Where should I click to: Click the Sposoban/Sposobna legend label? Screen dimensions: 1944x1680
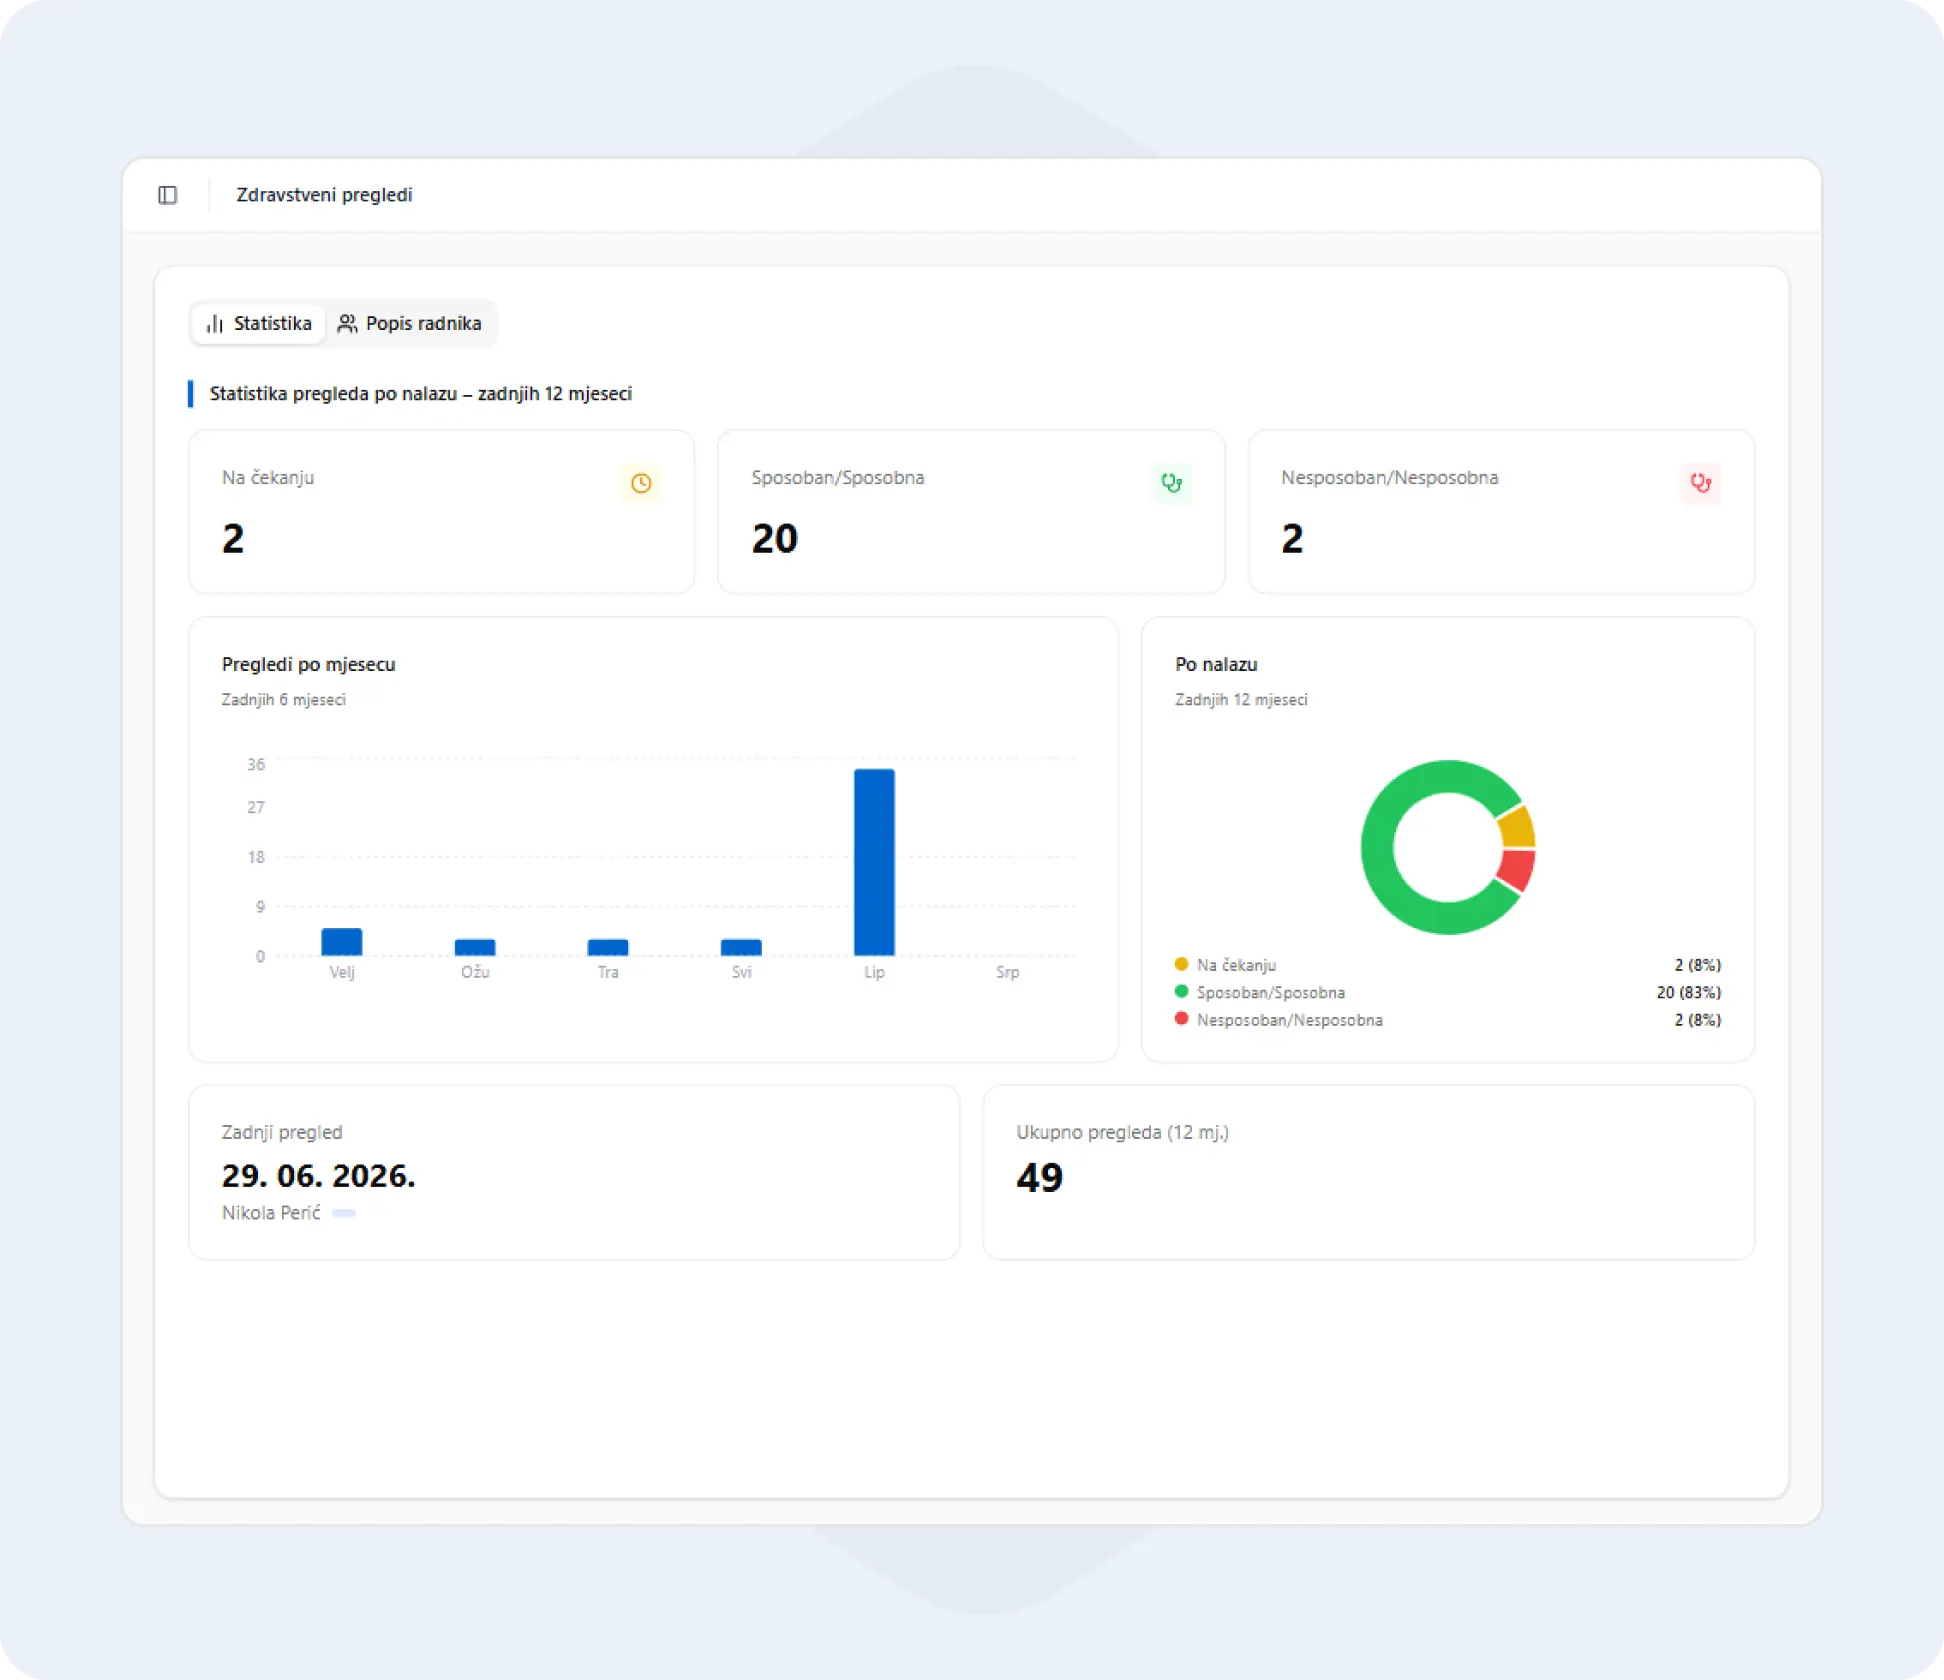pyautogui.click(x=1271, y=993)
